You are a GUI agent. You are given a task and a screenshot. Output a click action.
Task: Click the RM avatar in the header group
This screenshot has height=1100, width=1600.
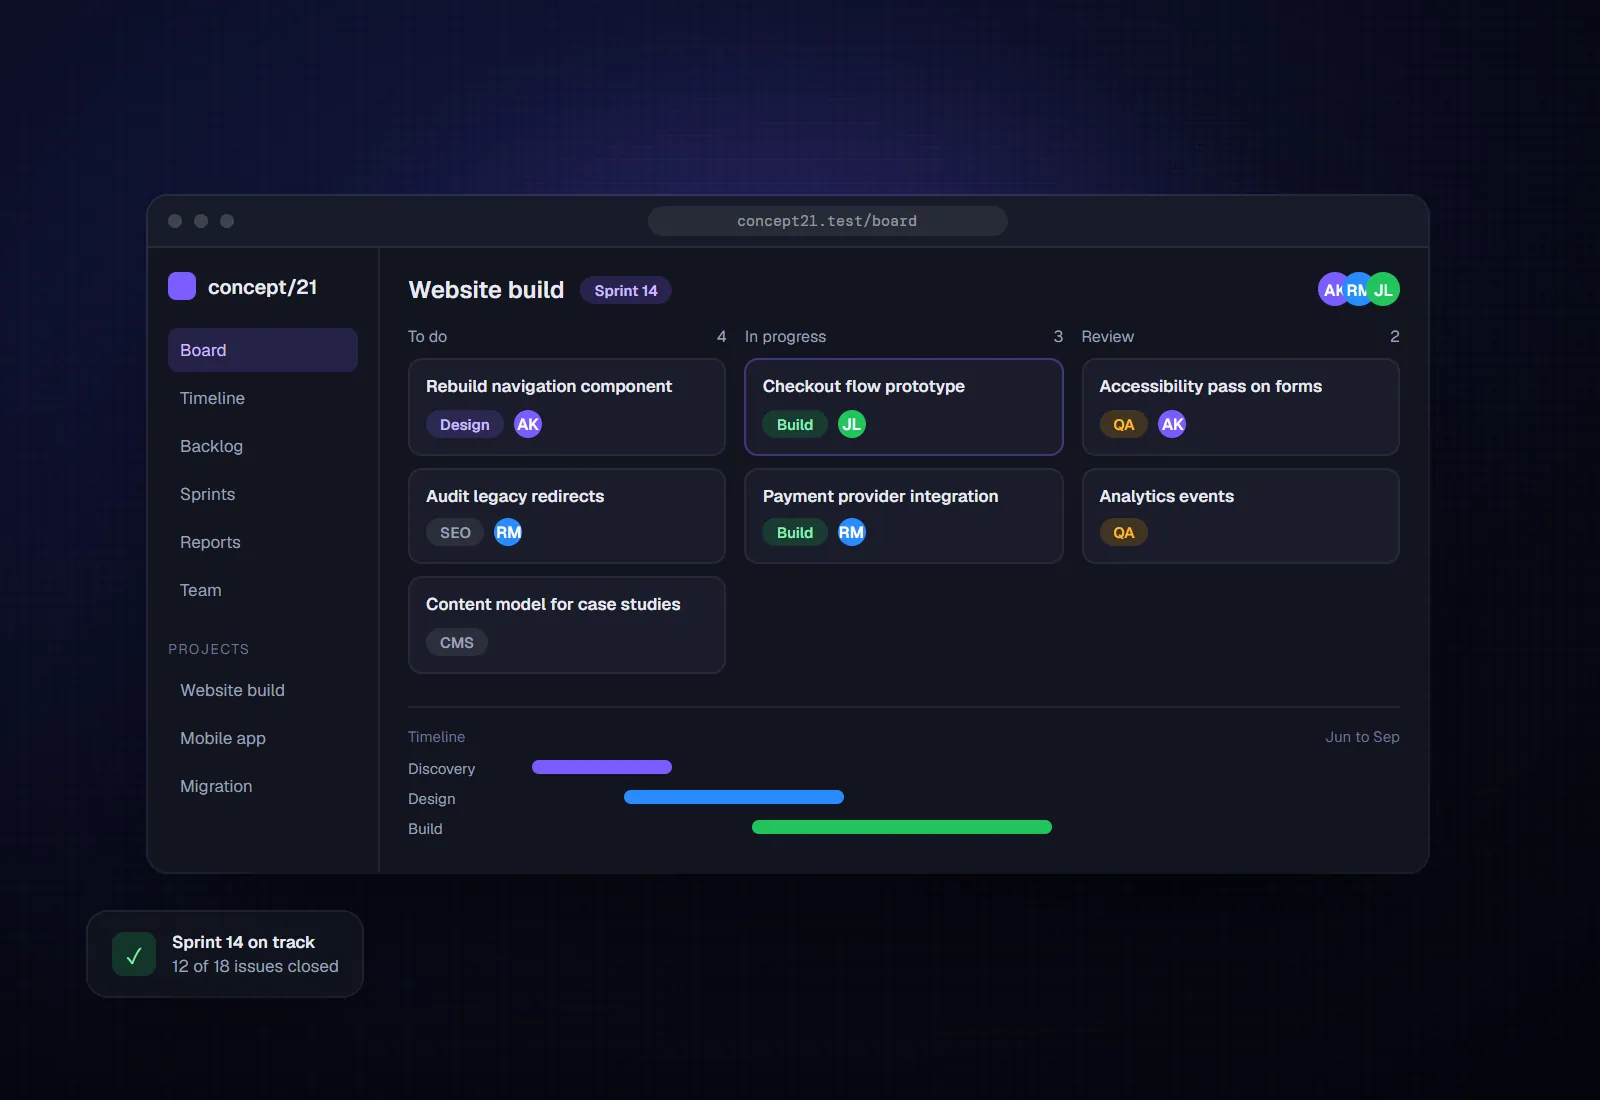click(1356, 289)
